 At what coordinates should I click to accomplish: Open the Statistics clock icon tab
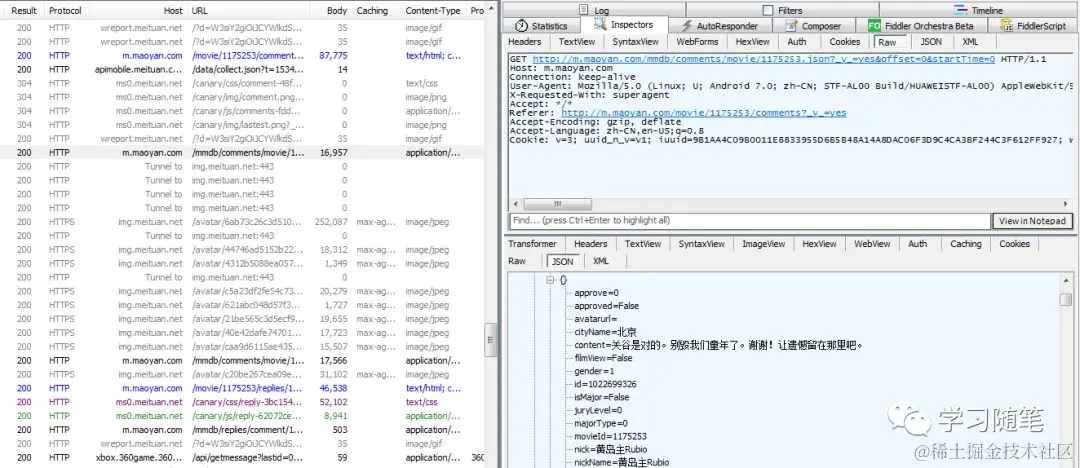521,26
